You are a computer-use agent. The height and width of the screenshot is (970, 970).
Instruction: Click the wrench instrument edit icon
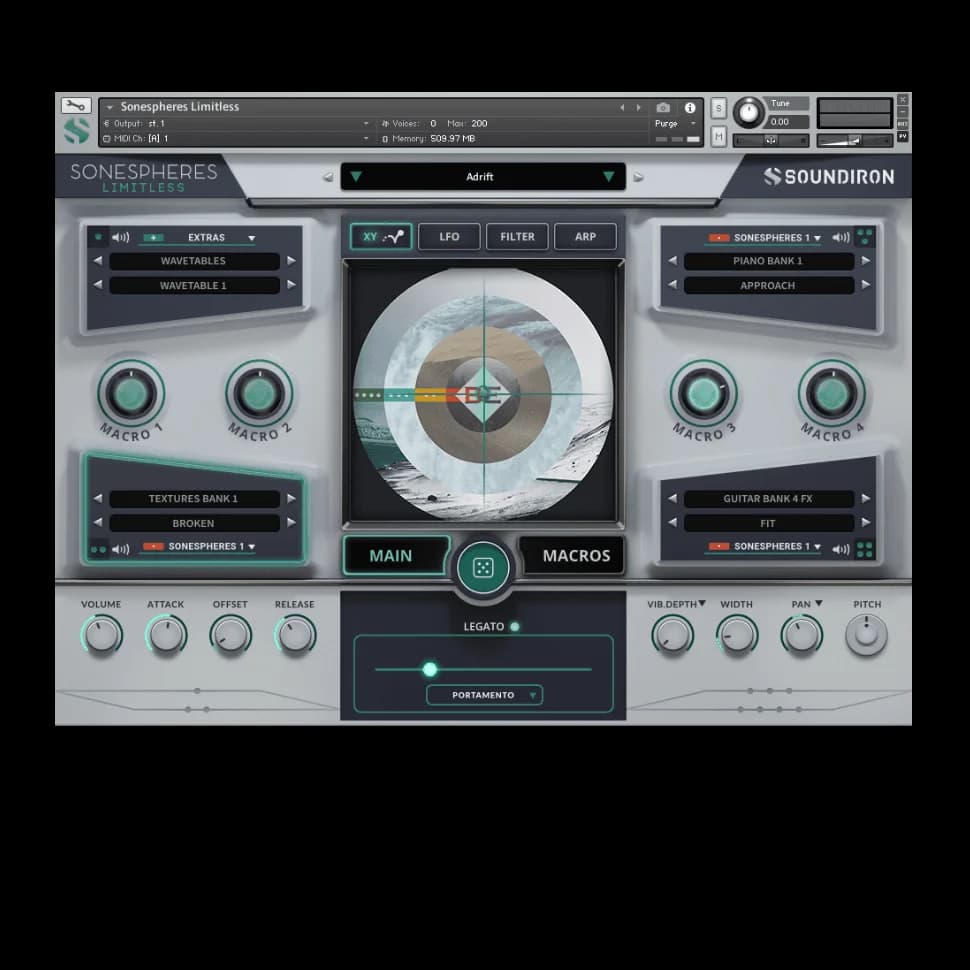click(x=75, y=105)
